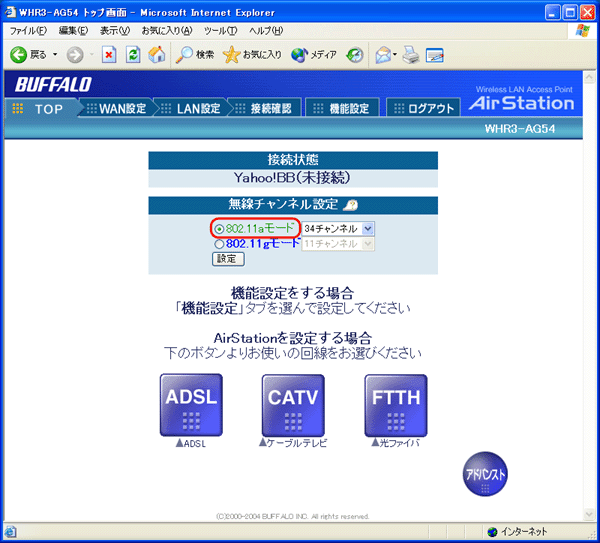
Task: Click the scrollbar up arrow
Action: click(x=589, y=77)
